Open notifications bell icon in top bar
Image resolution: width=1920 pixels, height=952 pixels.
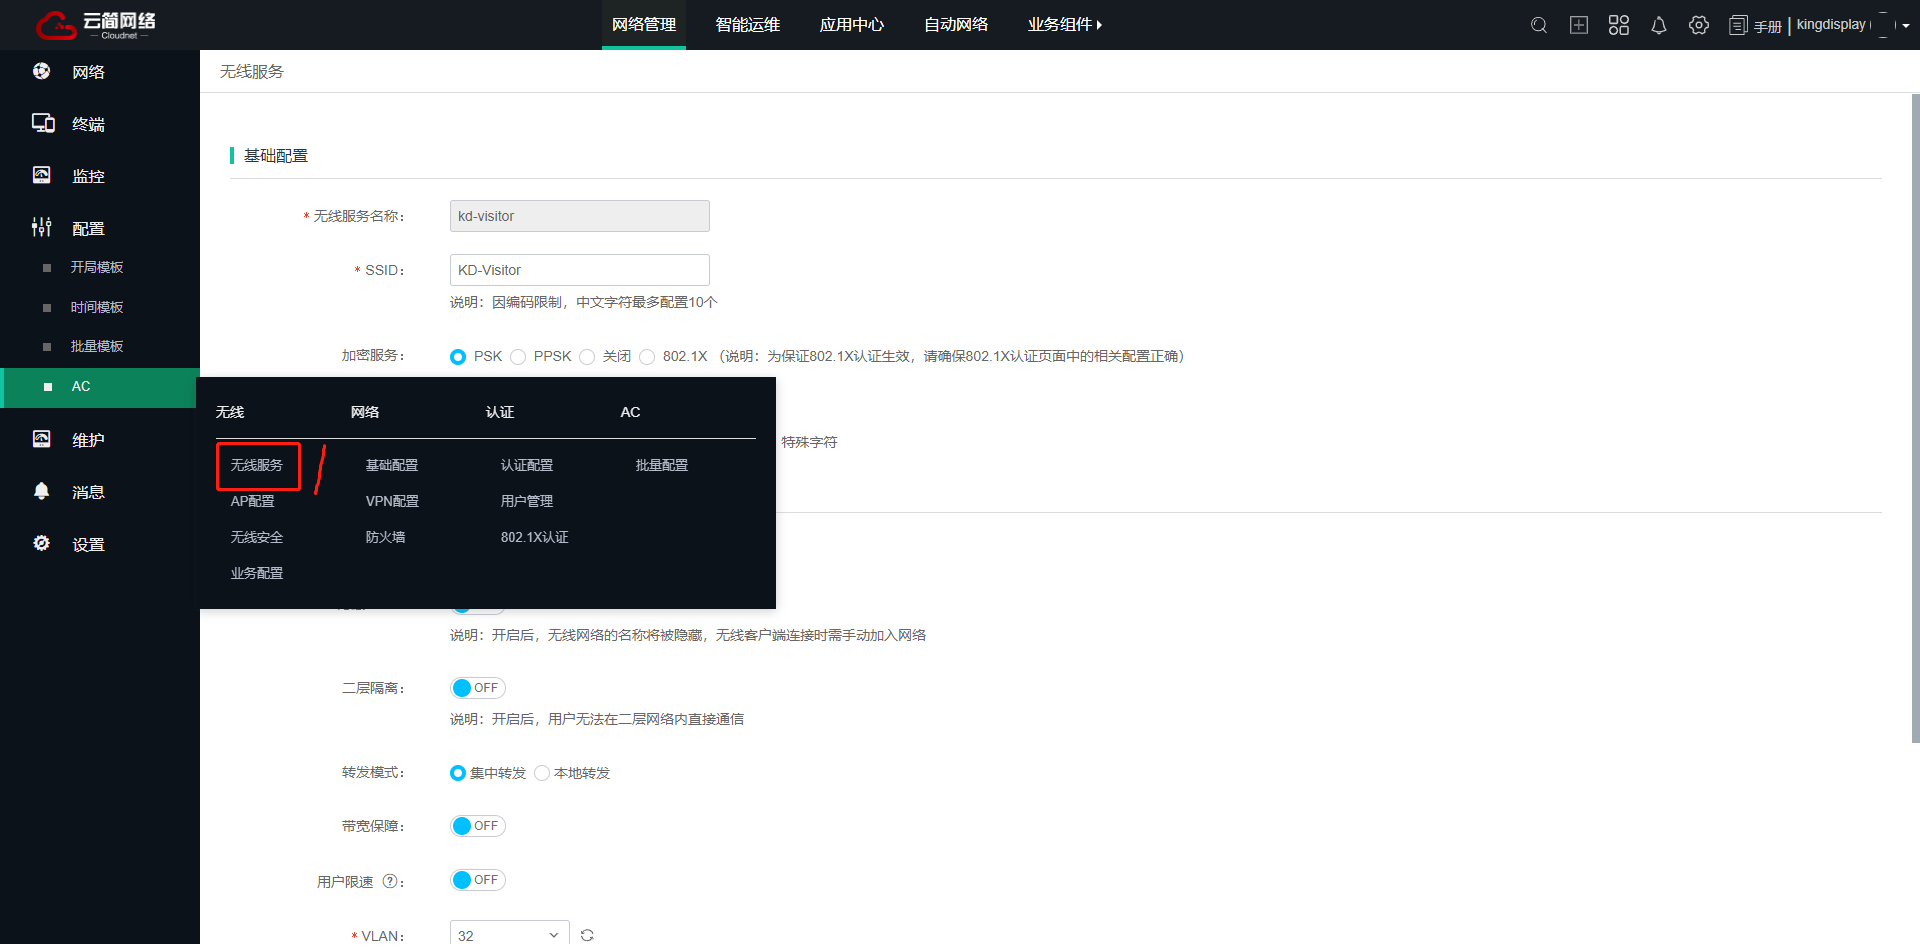tap(1659, 25)
